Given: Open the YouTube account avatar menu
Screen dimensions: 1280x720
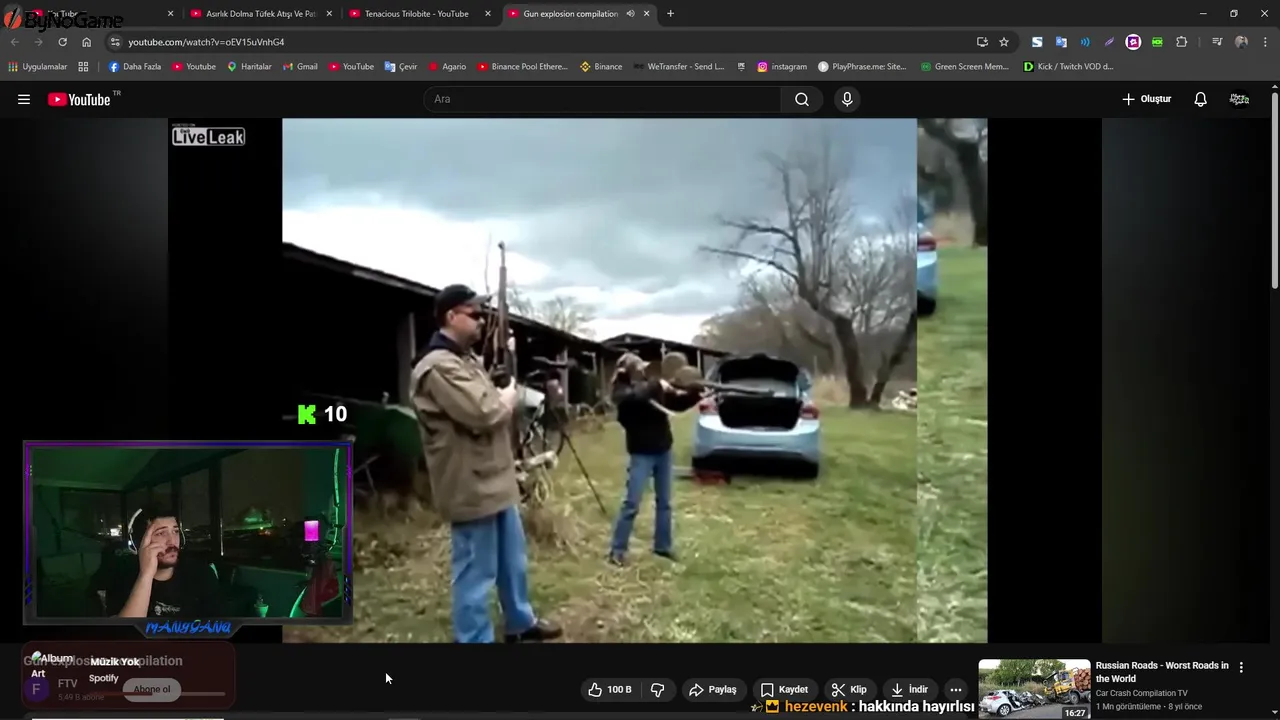Looking at the screenshot, I should [1239, 99].
